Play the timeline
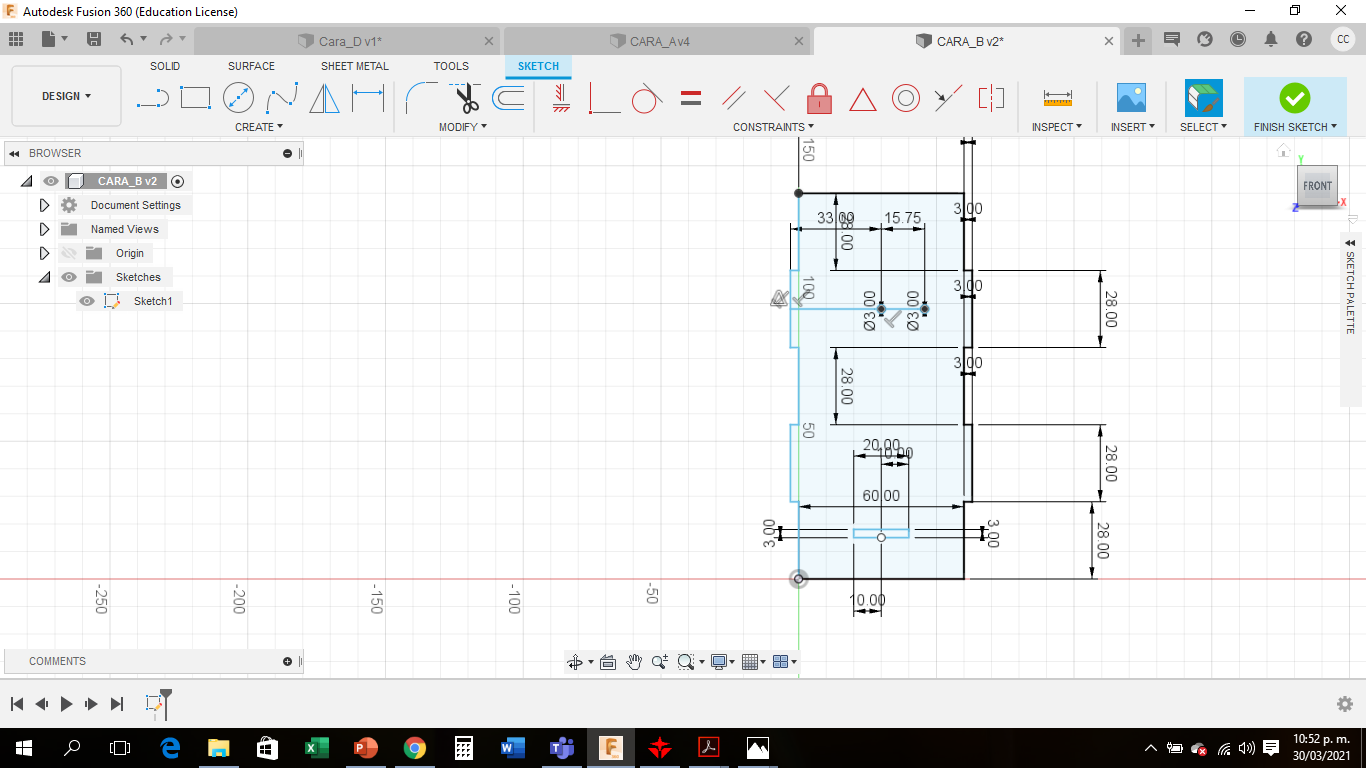This screenshot has height=768, width=1366. [x=66, y=704]
